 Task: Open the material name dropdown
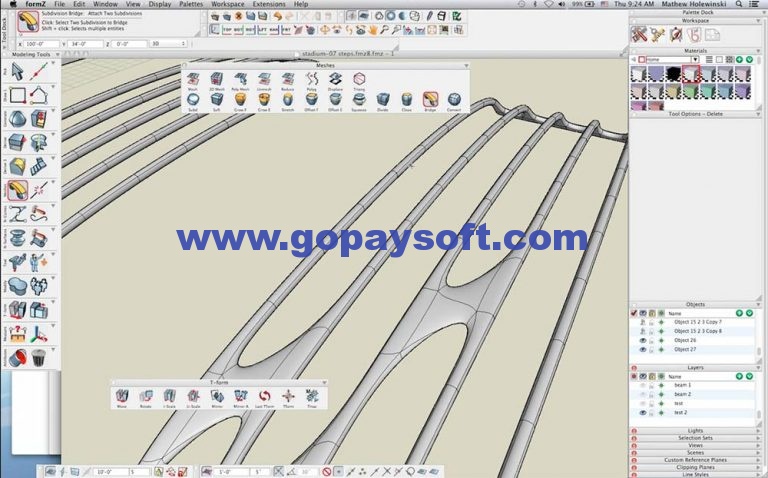coord(695,59)
